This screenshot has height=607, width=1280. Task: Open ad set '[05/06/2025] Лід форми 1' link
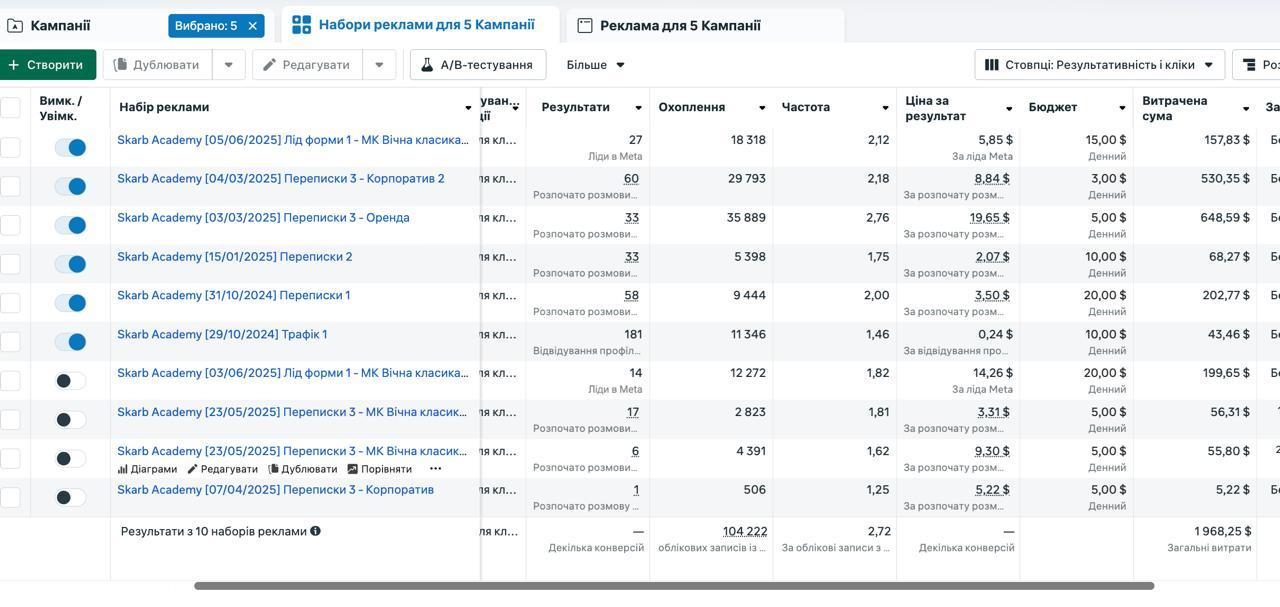click(293, 140)
